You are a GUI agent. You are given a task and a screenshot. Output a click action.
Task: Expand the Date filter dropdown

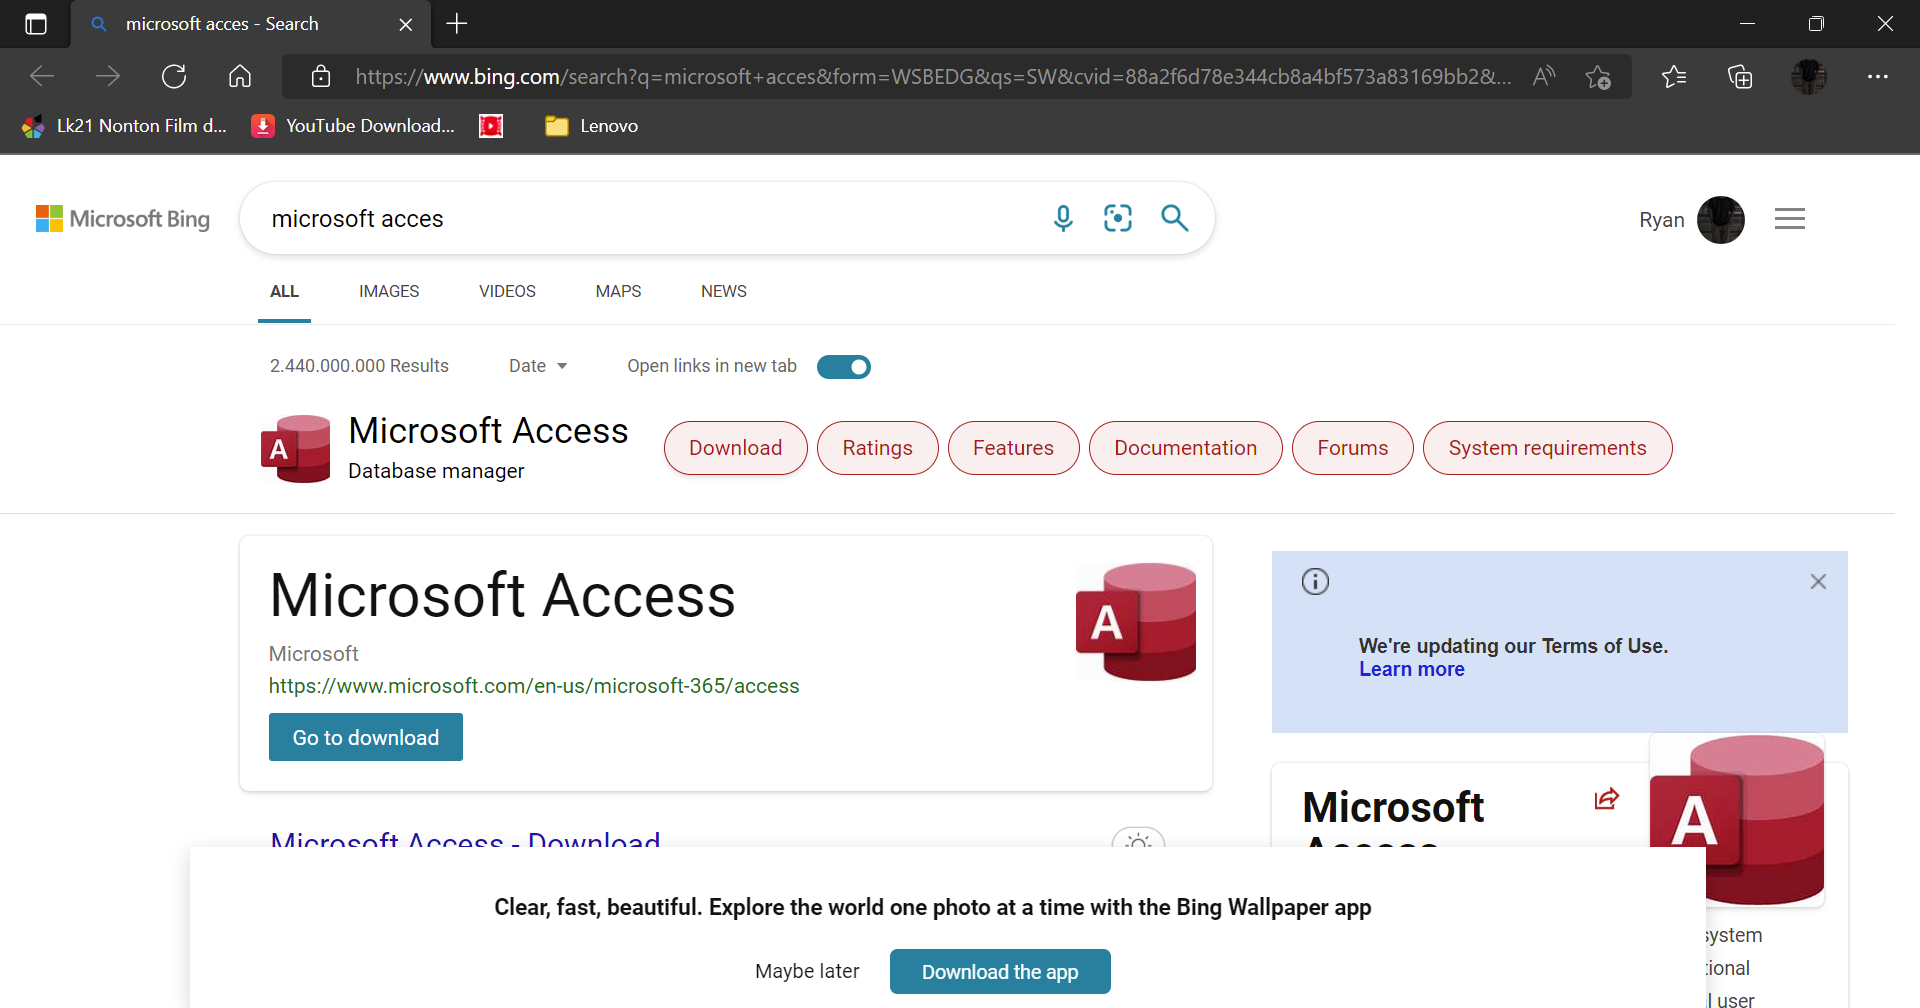point(538,366)
